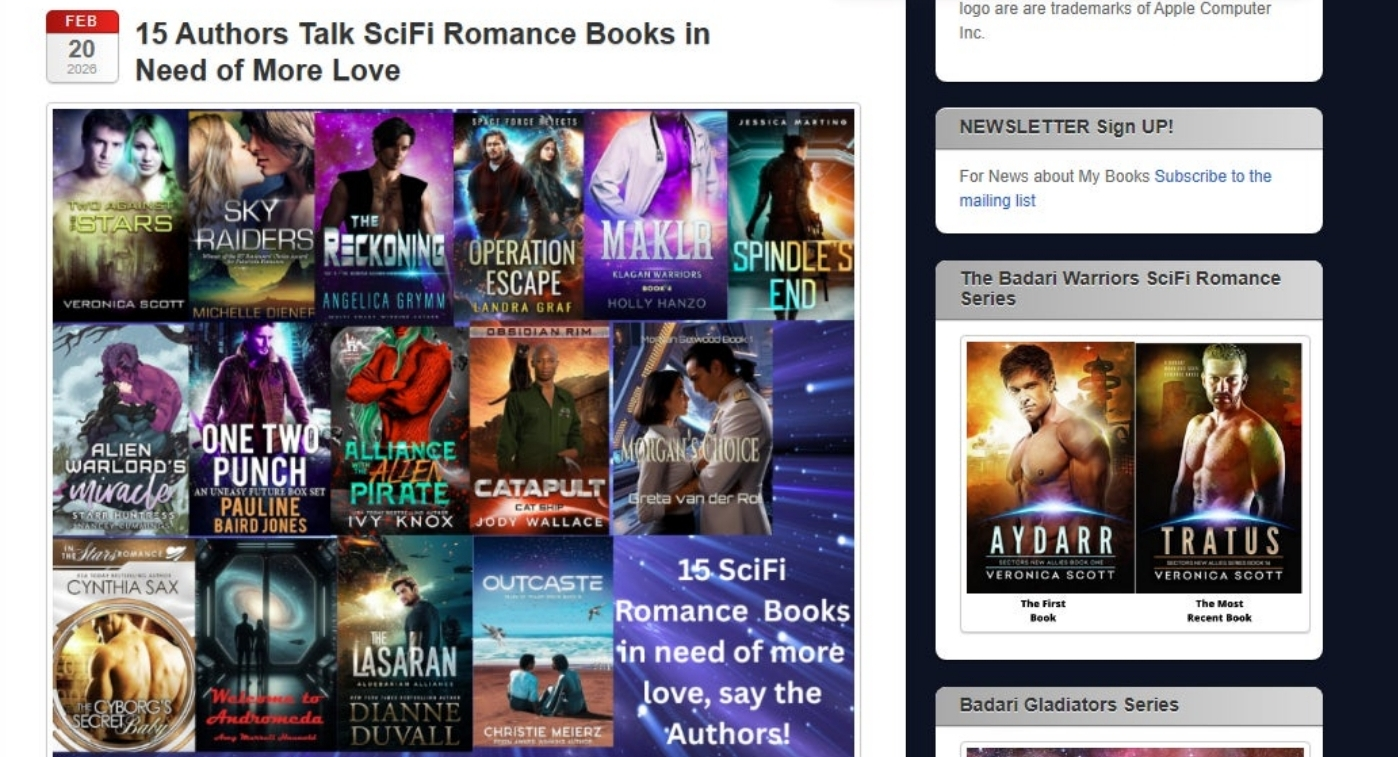This screenshot has height=757, width=1398.
Task: Click the Two Against the Stars cover
Action: coord(120,215)
